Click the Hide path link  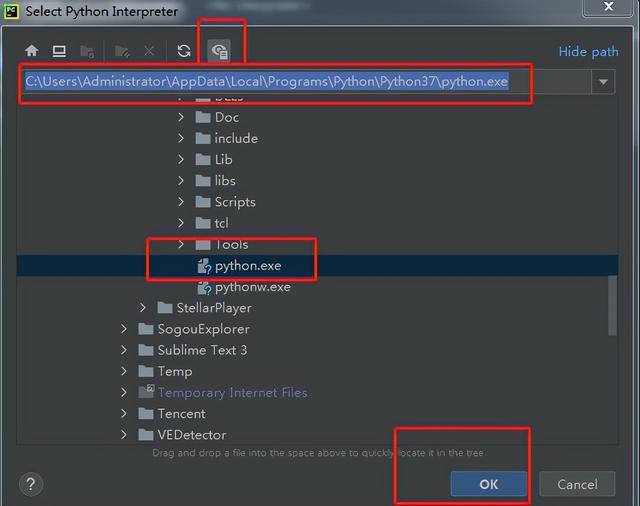588,52
